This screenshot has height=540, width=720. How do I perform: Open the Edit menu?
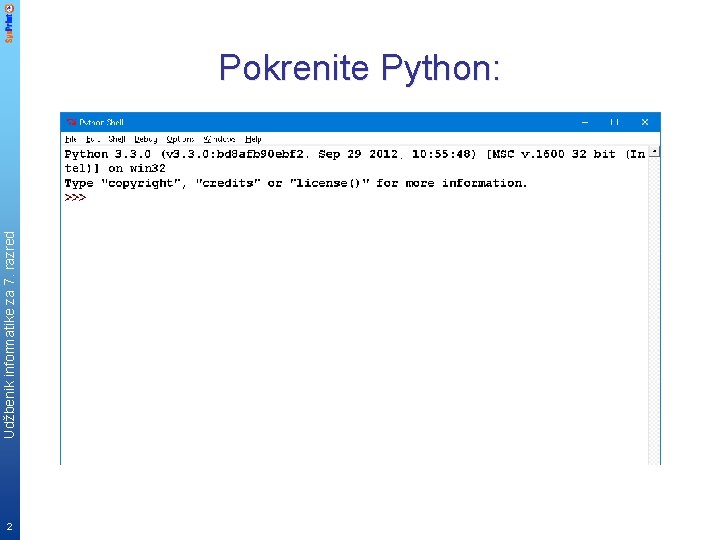tap(92, 139)
